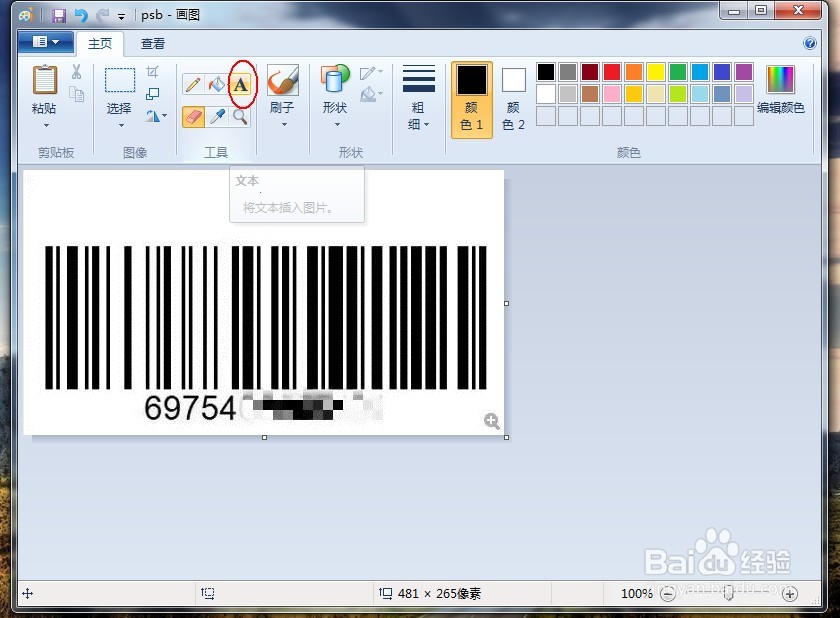Click the rectangular Select tool icon

coord(119,80)
